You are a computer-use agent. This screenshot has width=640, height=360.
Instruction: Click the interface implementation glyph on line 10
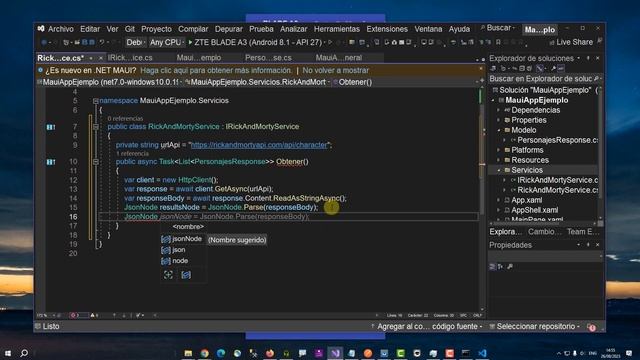point(51,162)
